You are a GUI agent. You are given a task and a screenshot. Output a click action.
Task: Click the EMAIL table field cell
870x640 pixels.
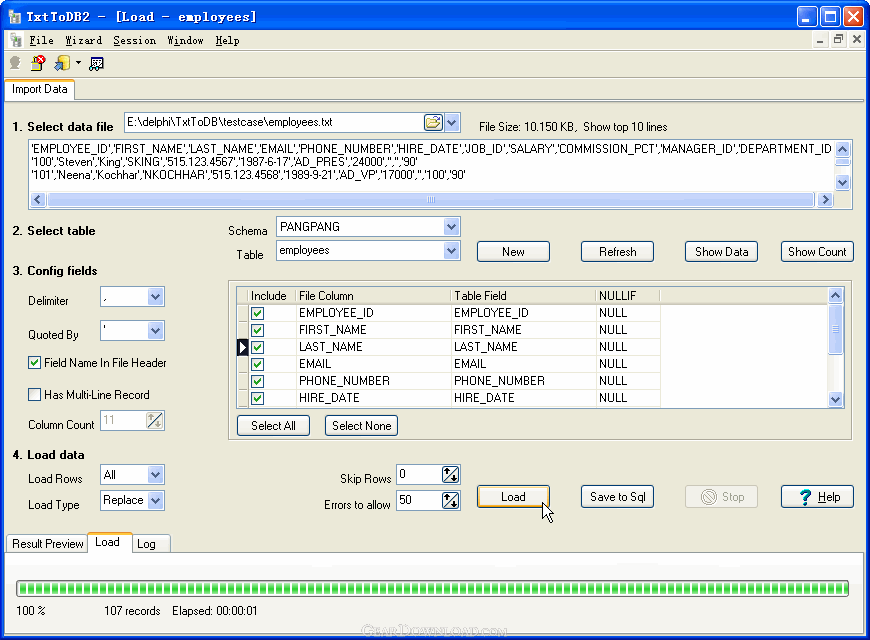[x=523, y=364]
